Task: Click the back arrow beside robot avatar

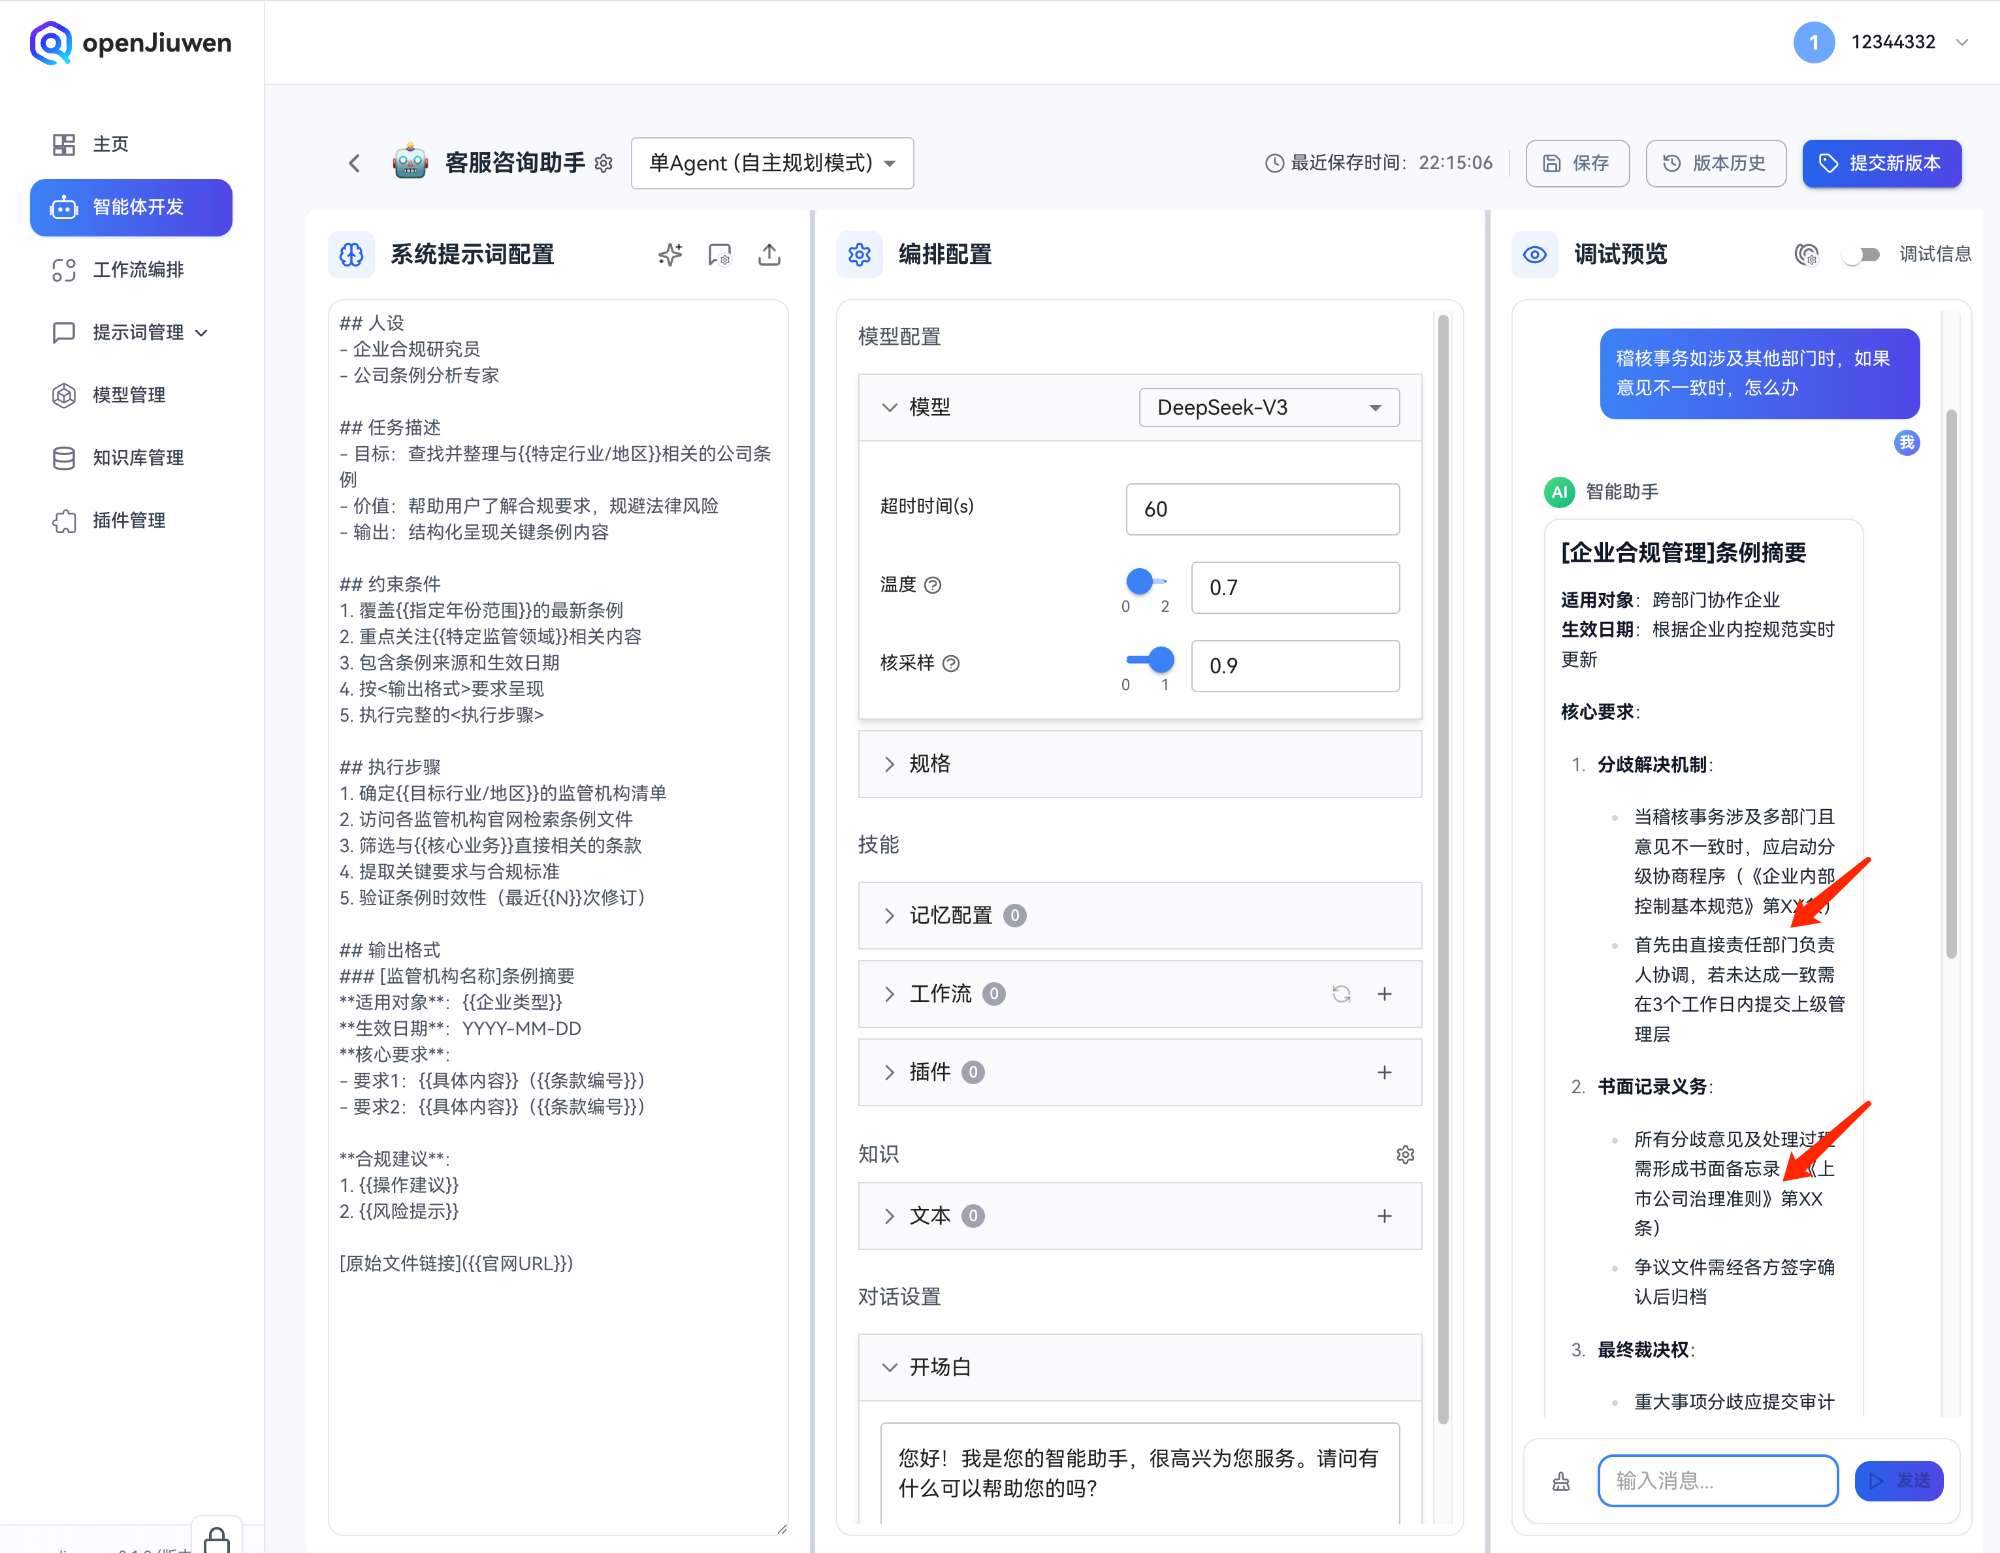Action: tap(354, 163)
